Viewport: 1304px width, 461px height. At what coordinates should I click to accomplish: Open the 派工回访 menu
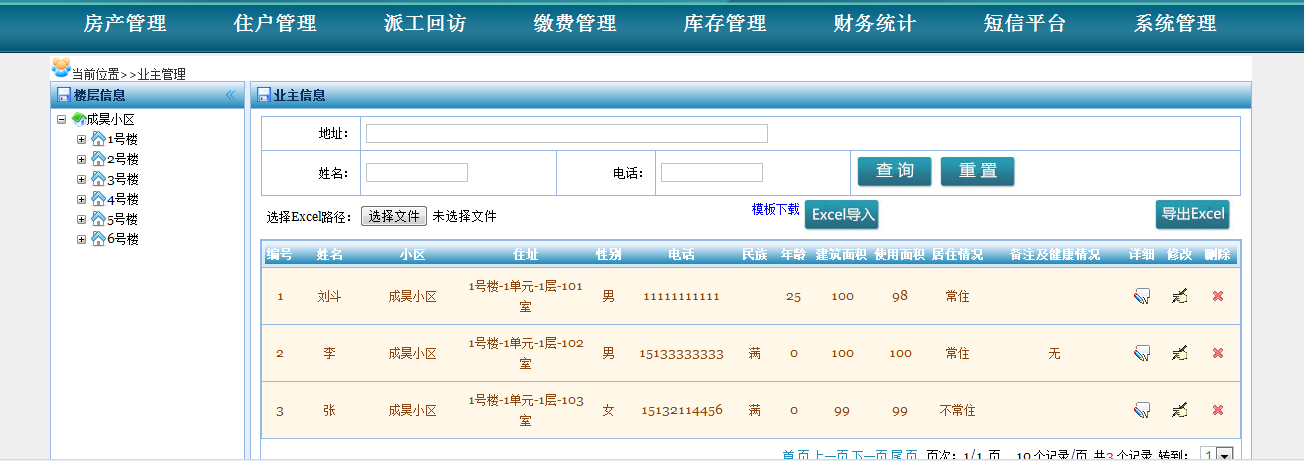tap(425, 24)
